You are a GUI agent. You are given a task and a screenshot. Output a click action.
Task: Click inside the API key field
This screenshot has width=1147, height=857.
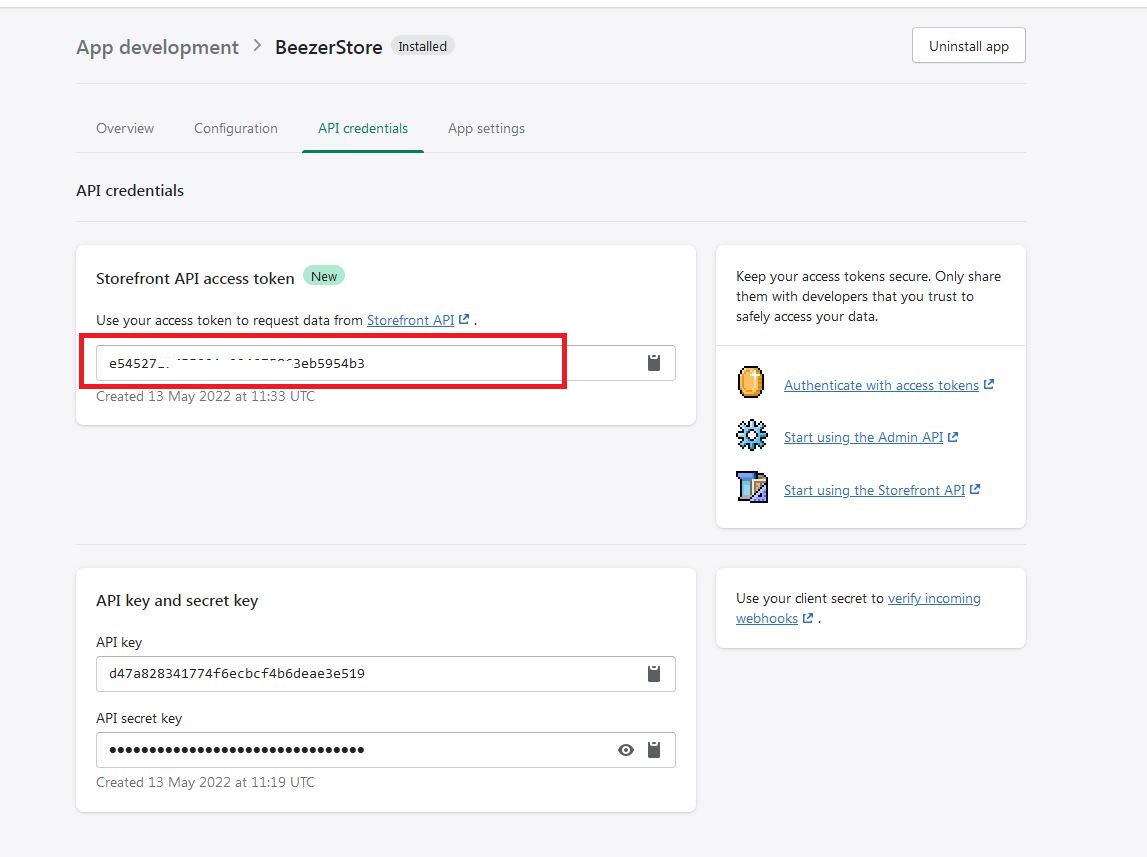(x=360, y=674)
